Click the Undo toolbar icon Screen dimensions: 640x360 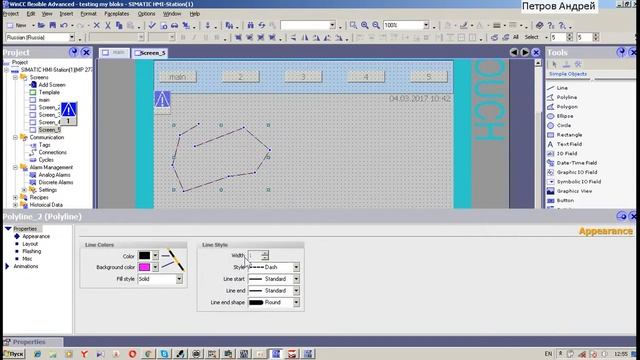click(x=64, y=25)
